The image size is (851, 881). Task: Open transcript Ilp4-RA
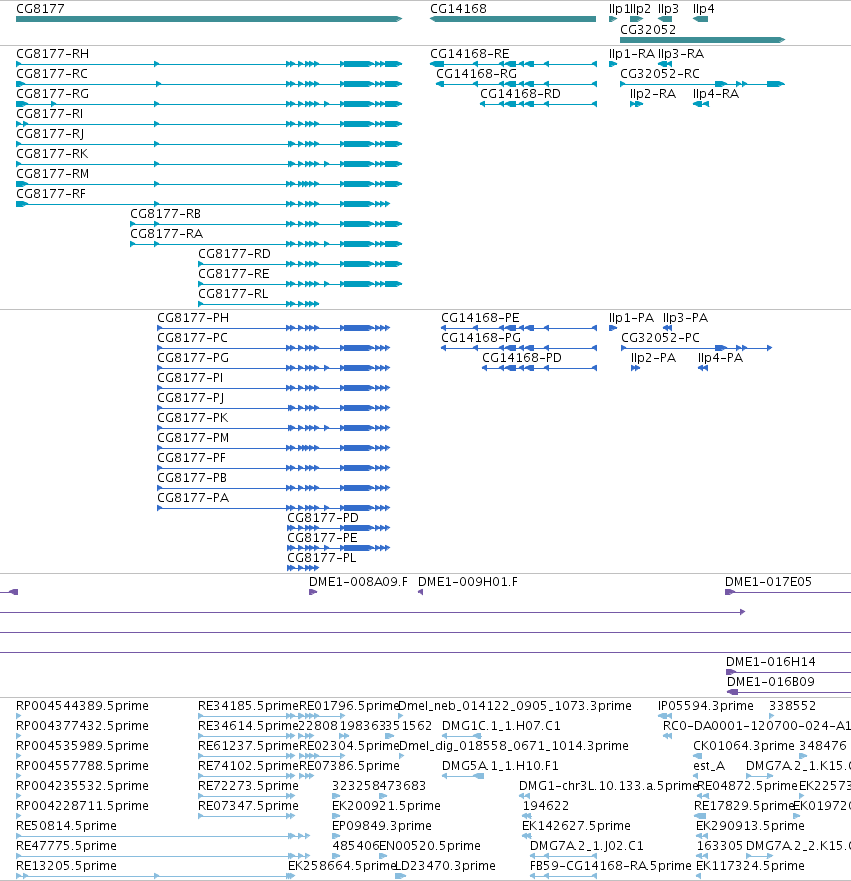716,94
